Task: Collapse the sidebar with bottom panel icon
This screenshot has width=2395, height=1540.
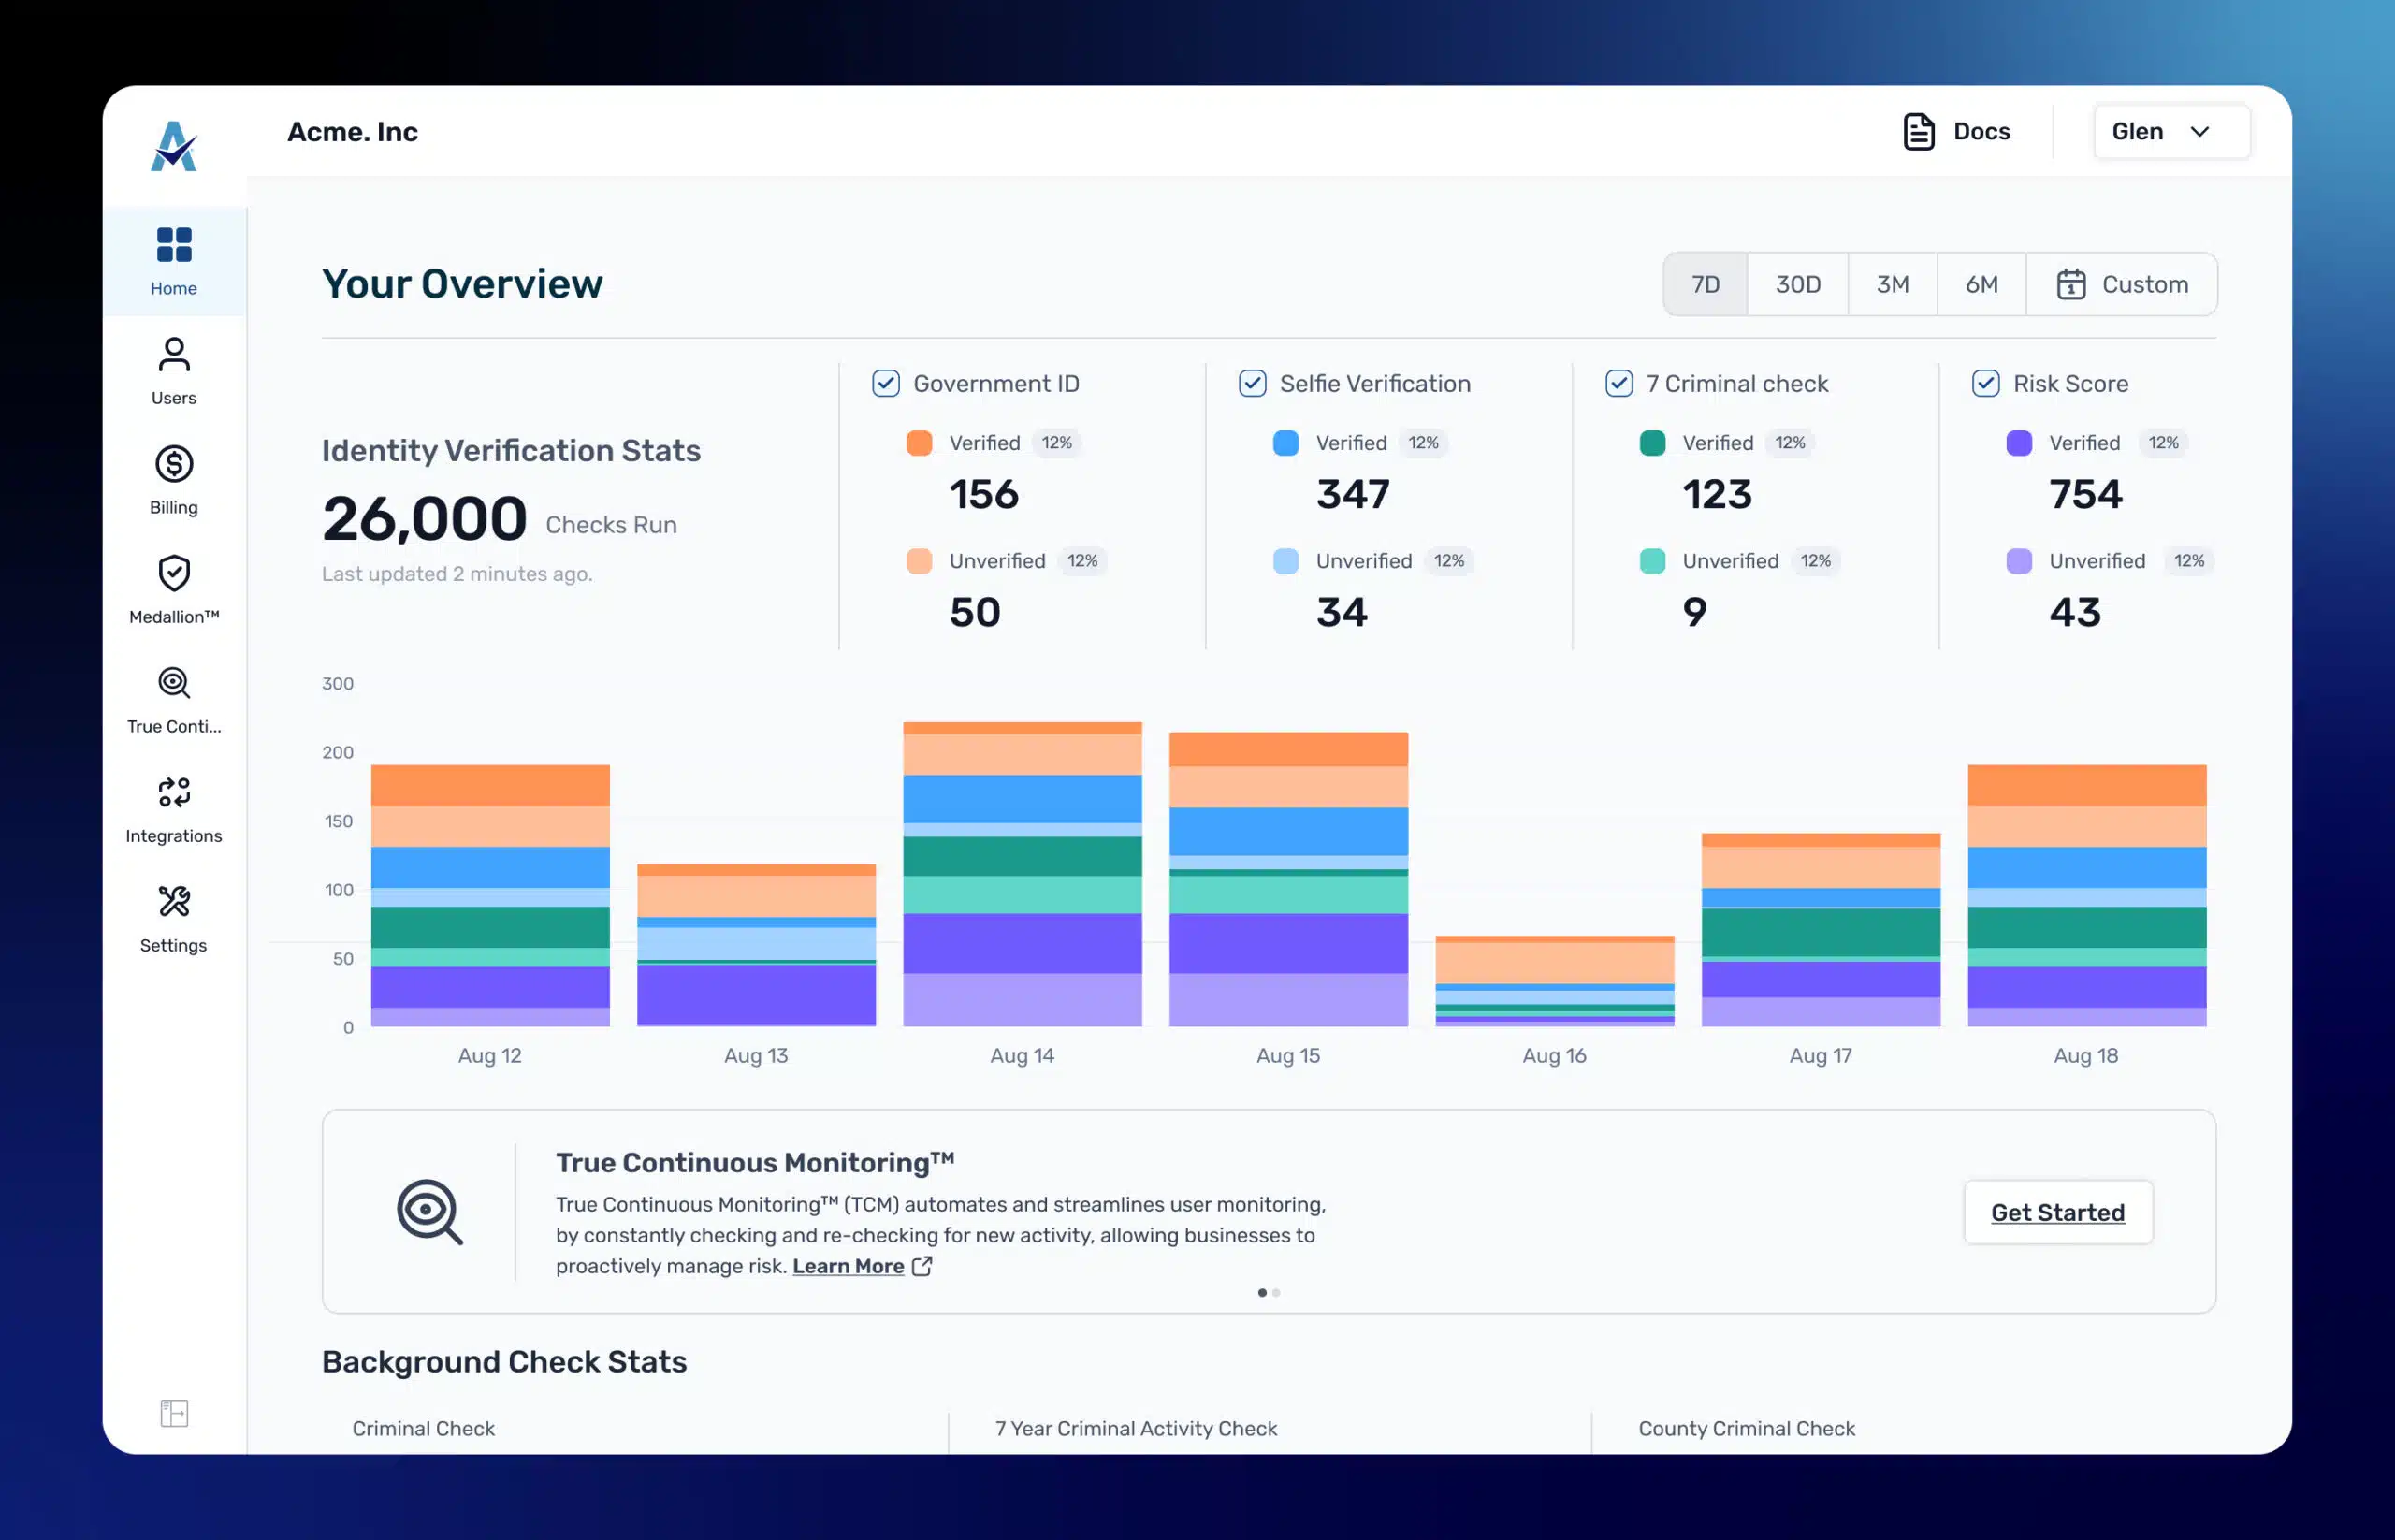Action: 174,1413
